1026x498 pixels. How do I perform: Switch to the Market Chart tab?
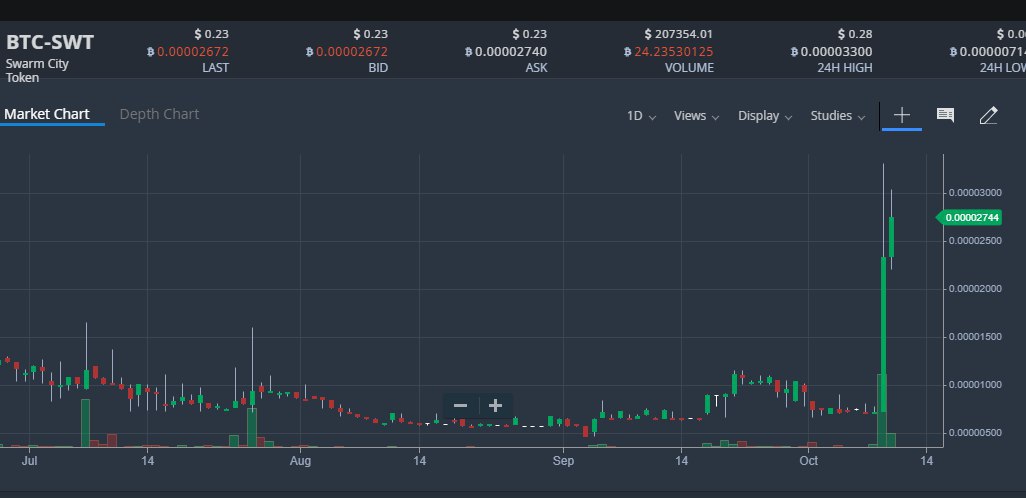coord(47,114)
